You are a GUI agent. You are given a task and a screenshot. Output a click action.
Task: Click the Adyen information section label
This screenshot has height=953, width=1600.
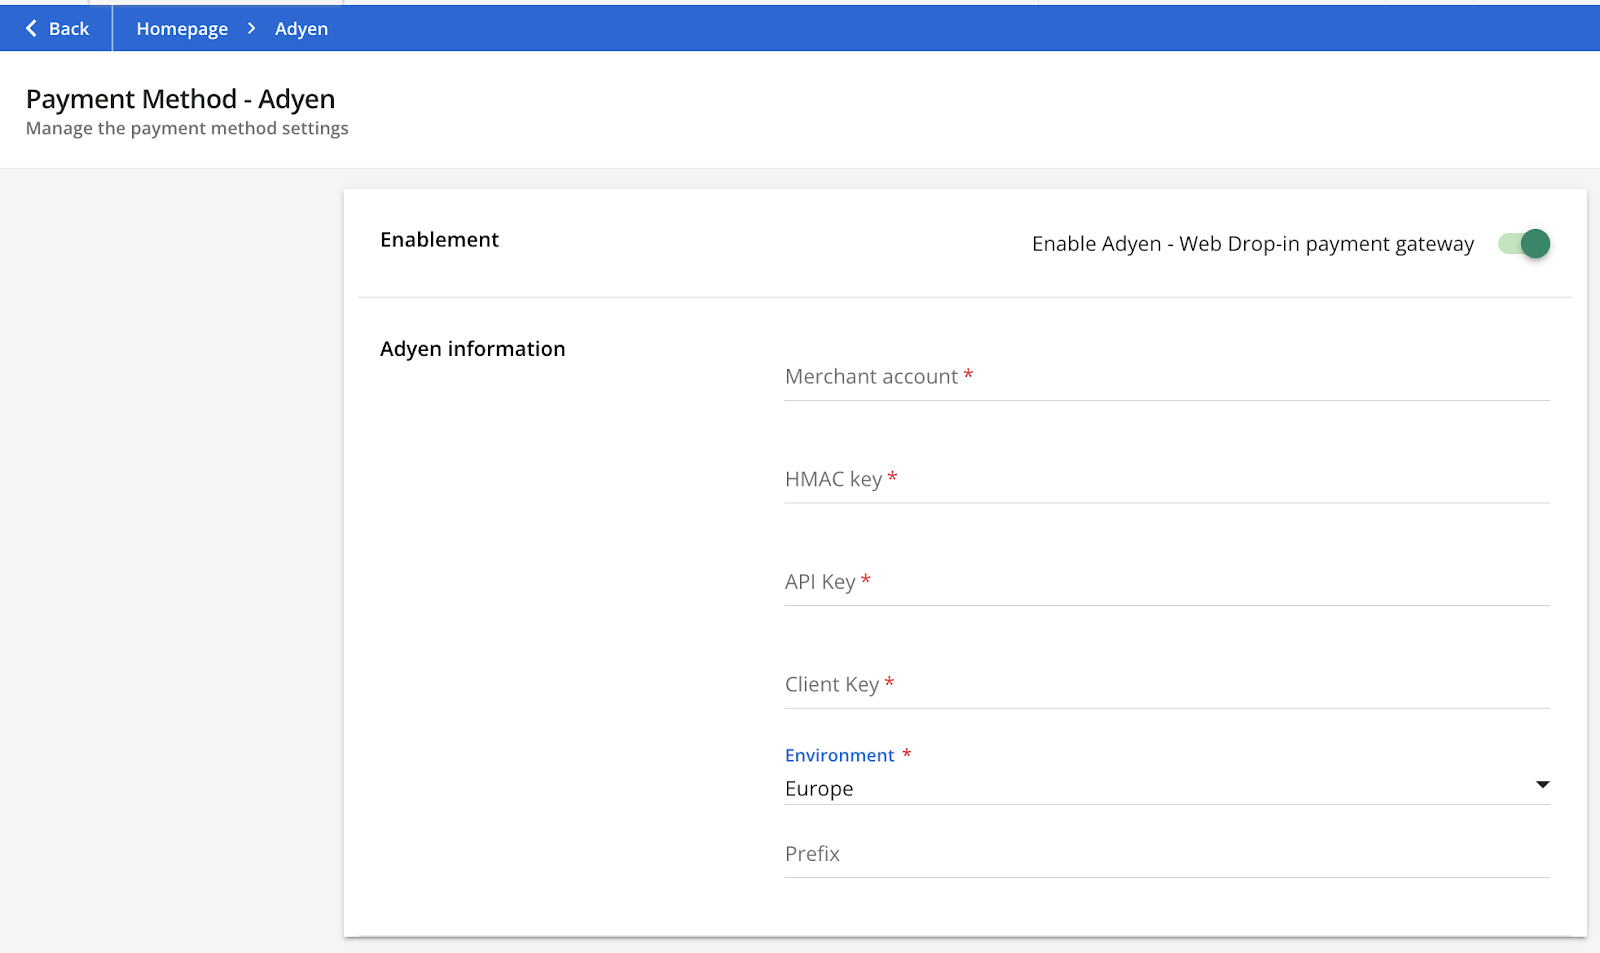point(473,349)
